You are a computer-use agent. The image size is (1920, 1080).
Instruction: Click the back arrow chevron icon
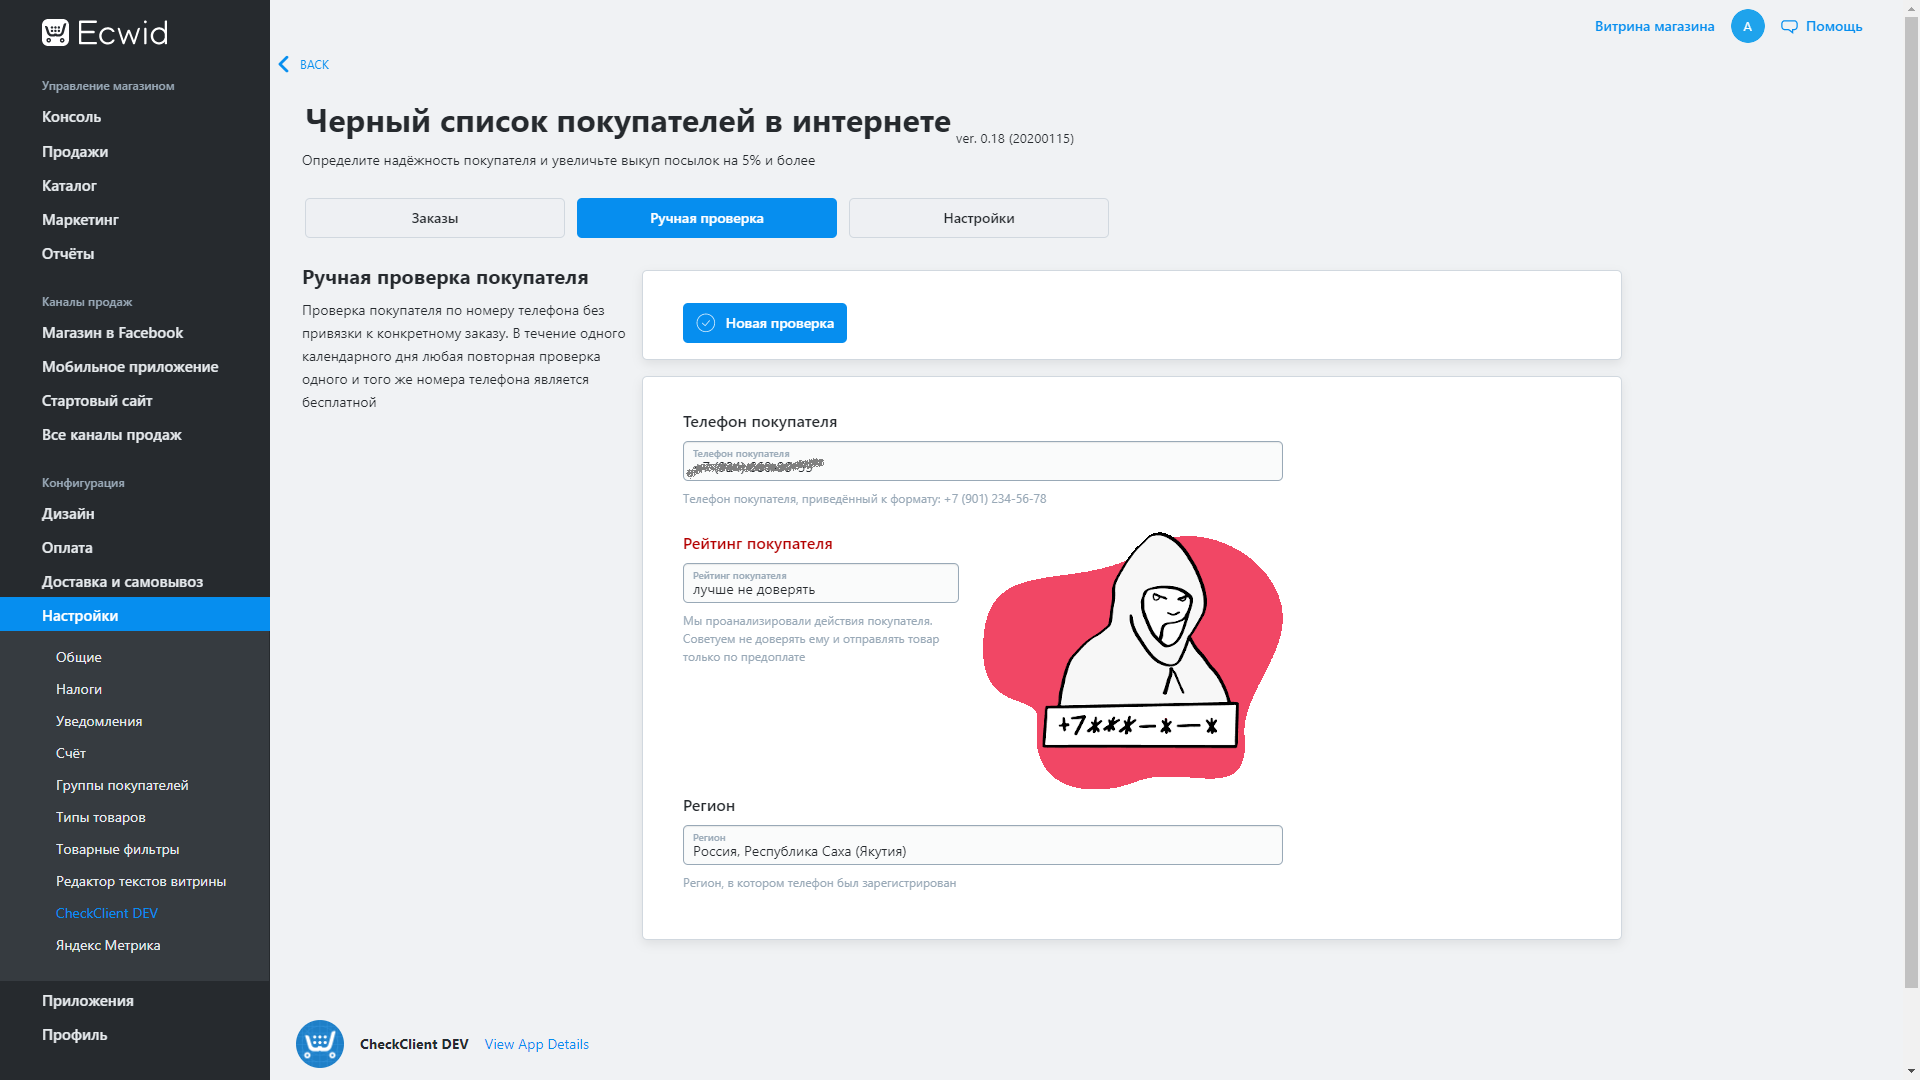(x=284, y=65)
